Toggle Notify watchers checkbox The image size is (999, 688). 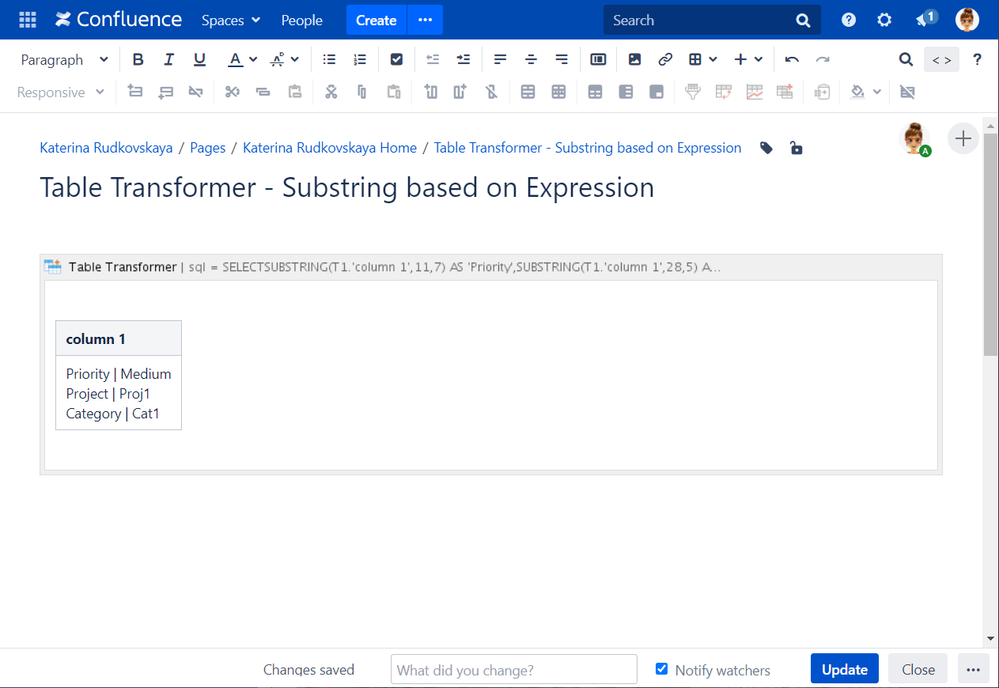click(661, 669)
